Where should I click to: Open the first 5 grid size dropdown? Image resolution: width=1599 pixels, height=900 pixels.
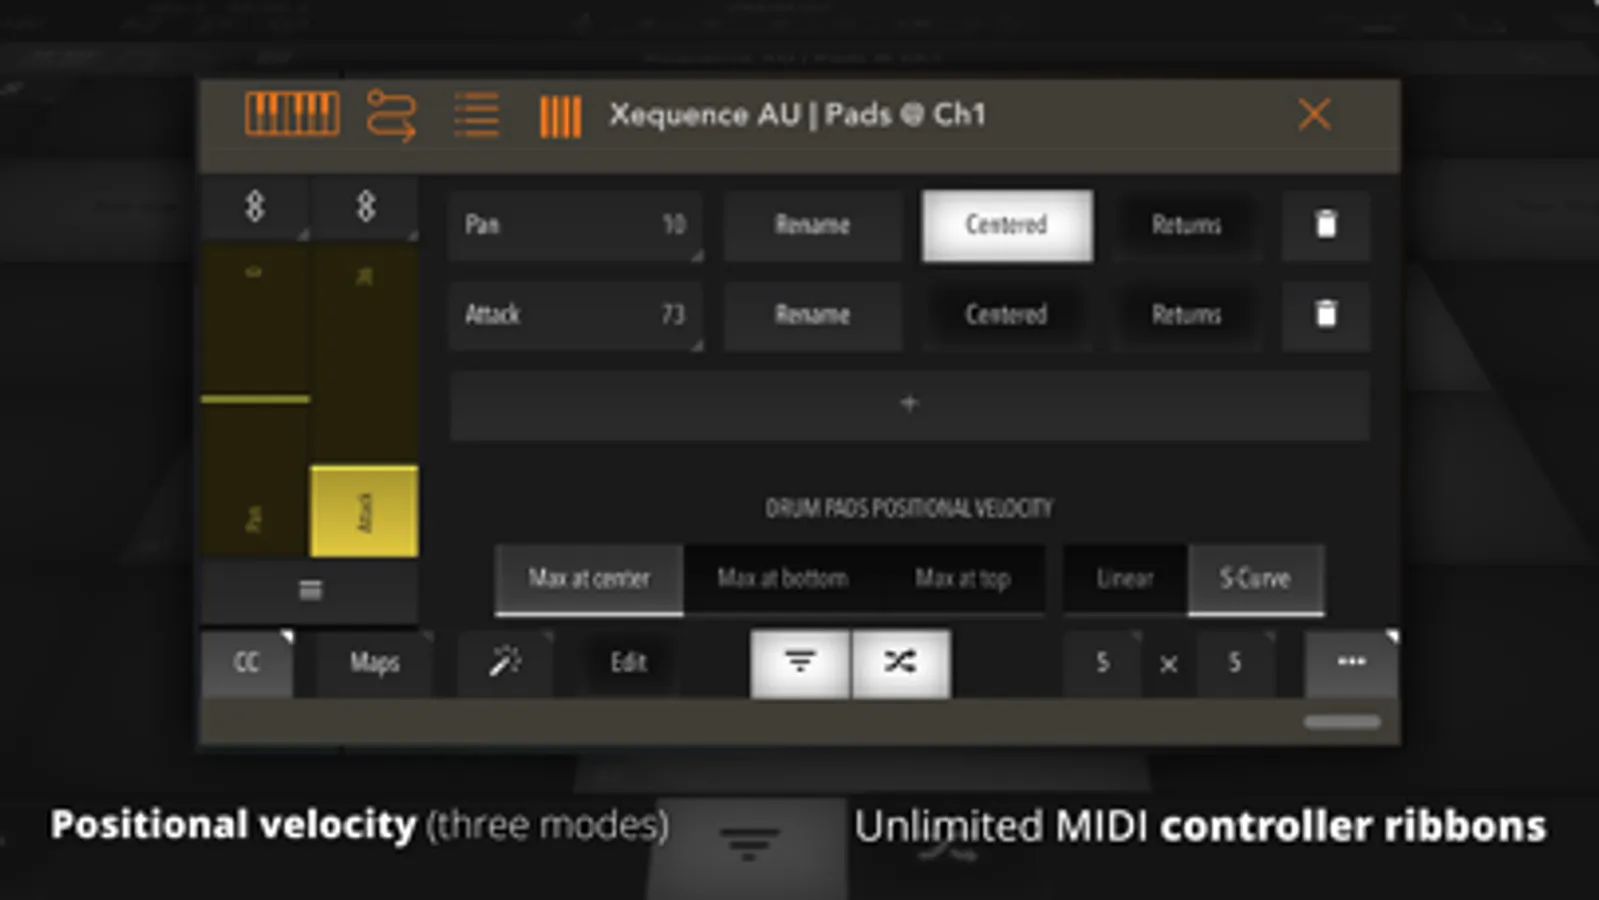(x=1102, y=662)
